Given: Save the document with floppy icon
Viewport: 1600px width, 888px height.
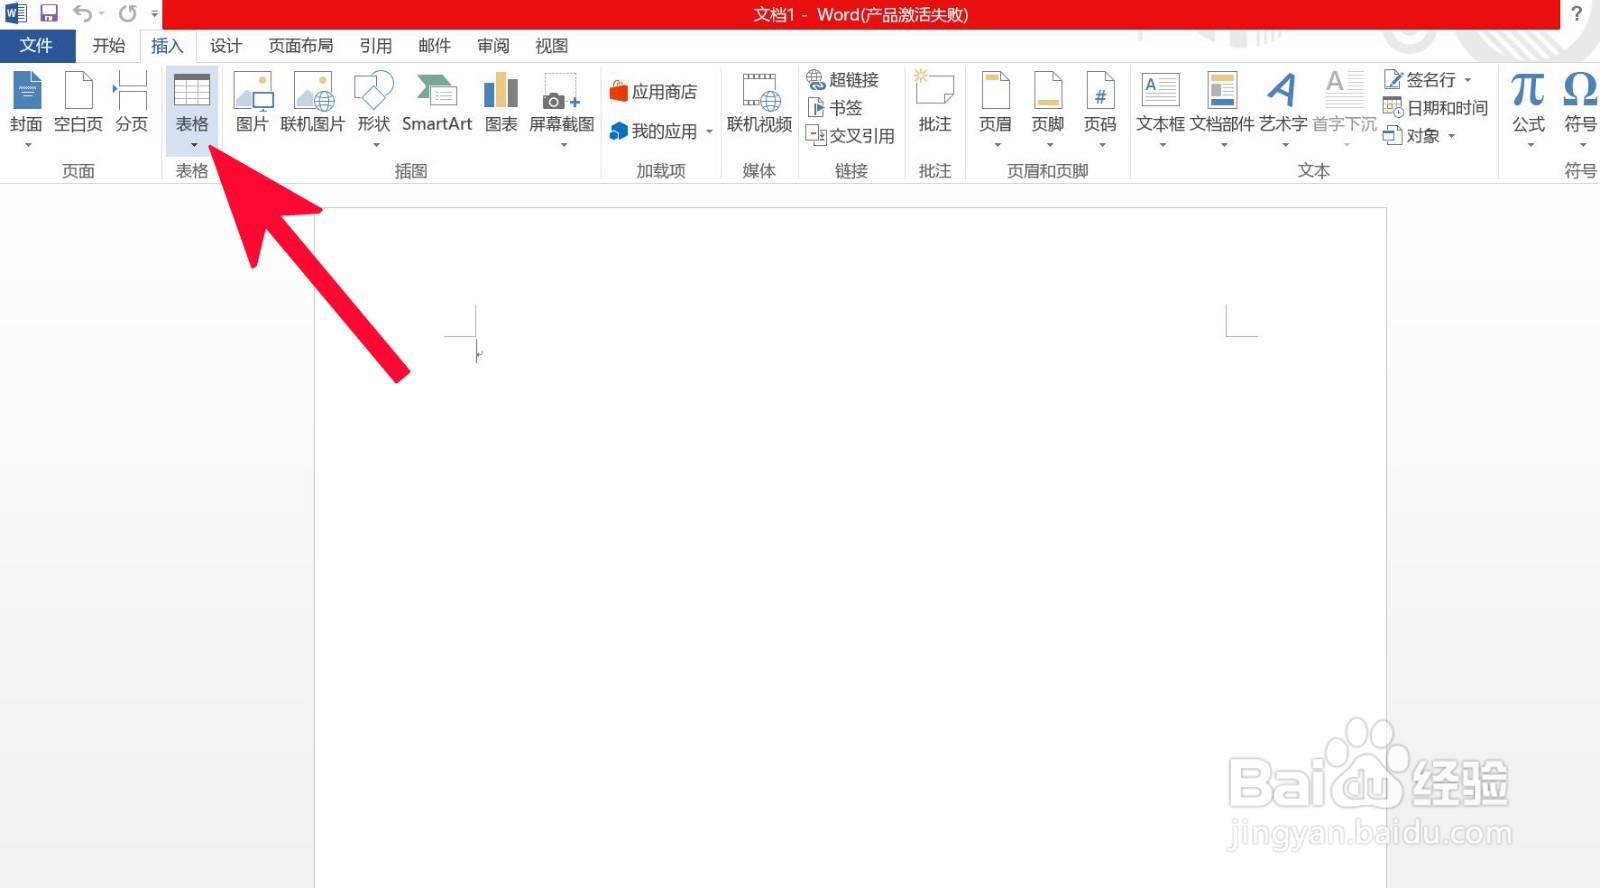Looking at the screenshot, I should 49,14.
